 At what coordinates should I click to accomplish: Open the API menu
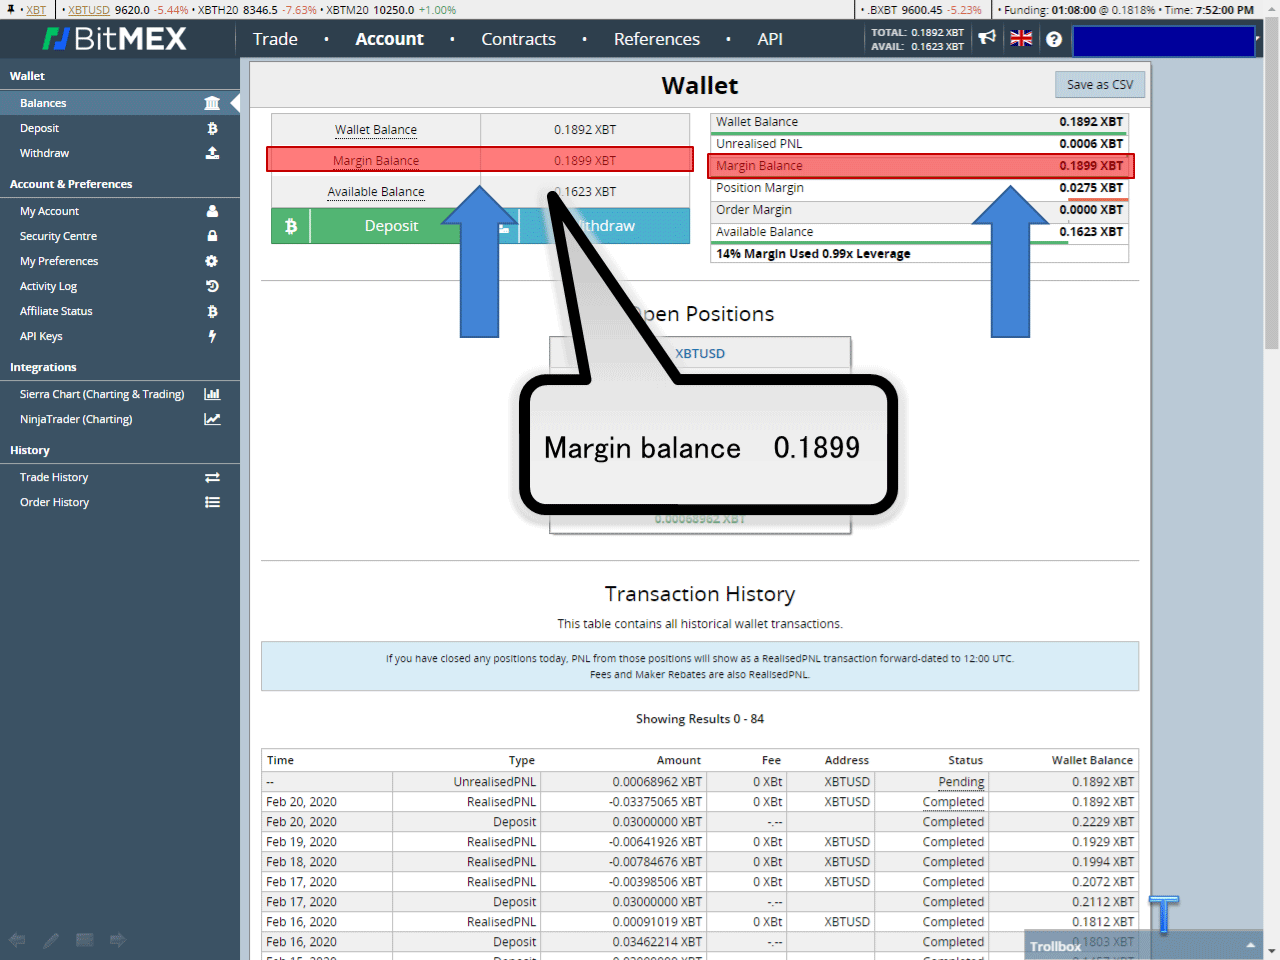click(770, 39)
